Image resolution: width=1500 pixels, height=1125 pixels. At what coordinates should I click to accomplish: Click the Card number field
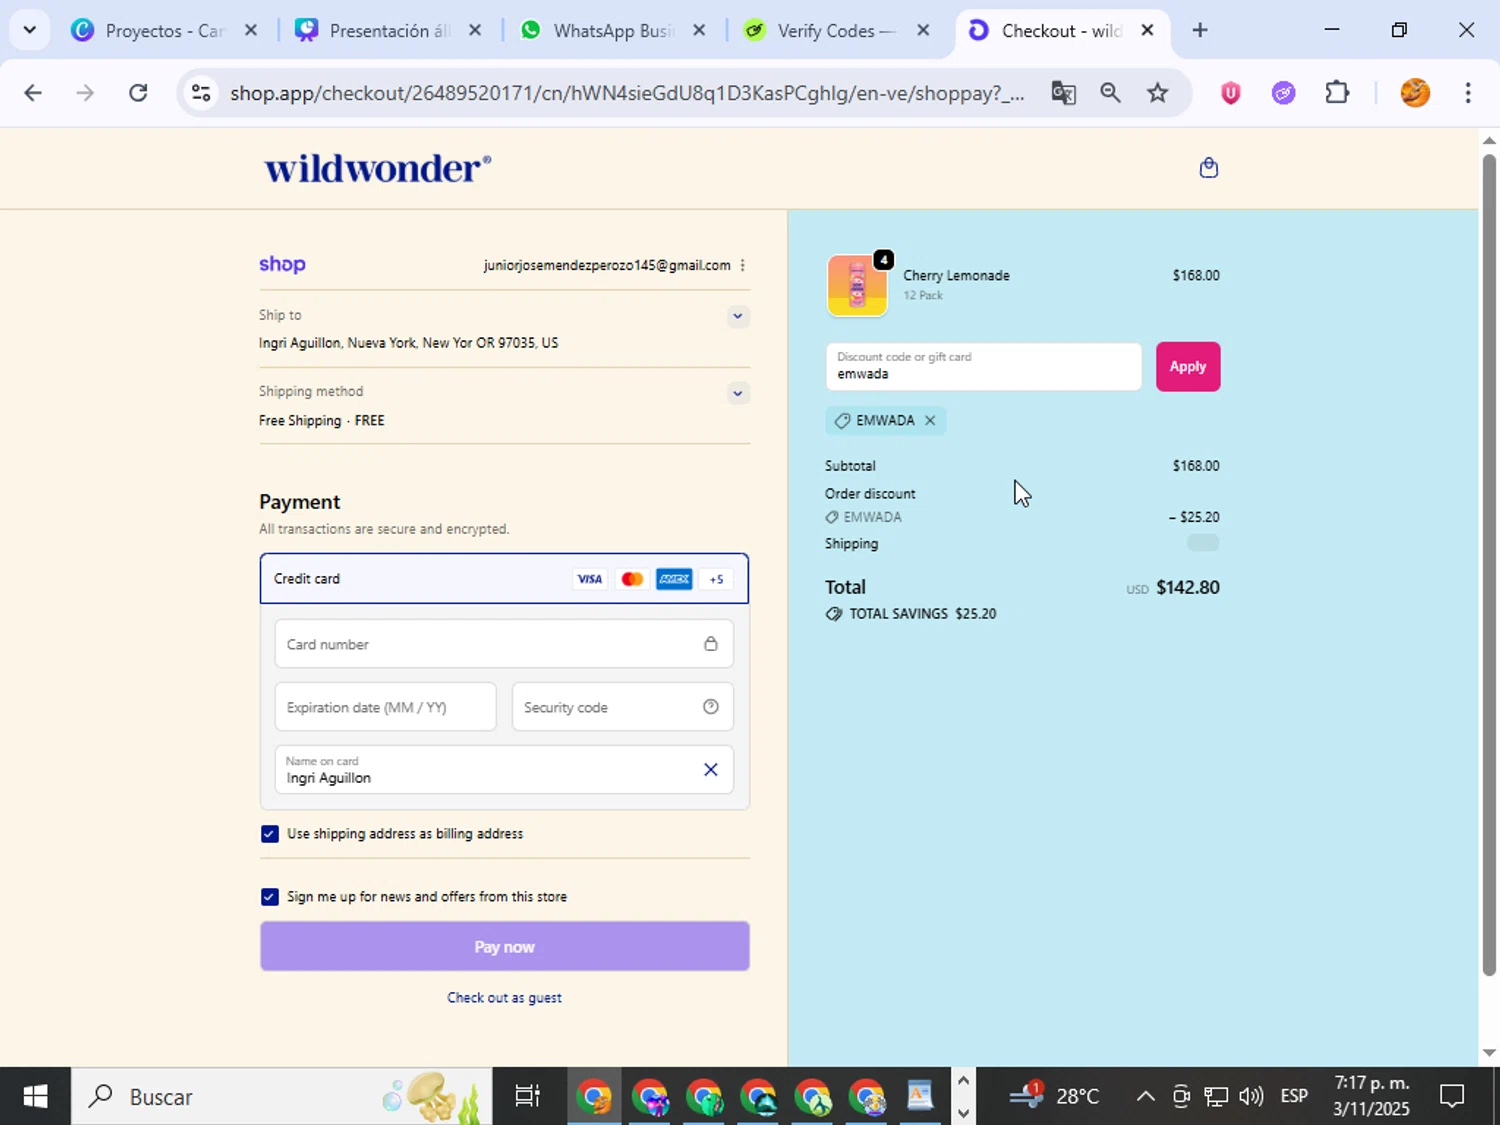click(x=504, y=644)
